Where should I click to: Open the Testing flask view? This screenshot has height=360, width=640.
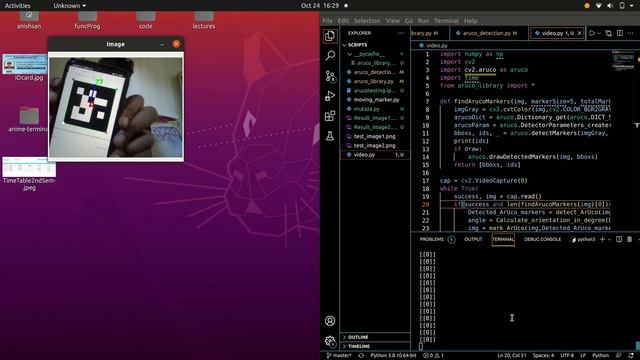pyautogui.click(x=330, y=136)
